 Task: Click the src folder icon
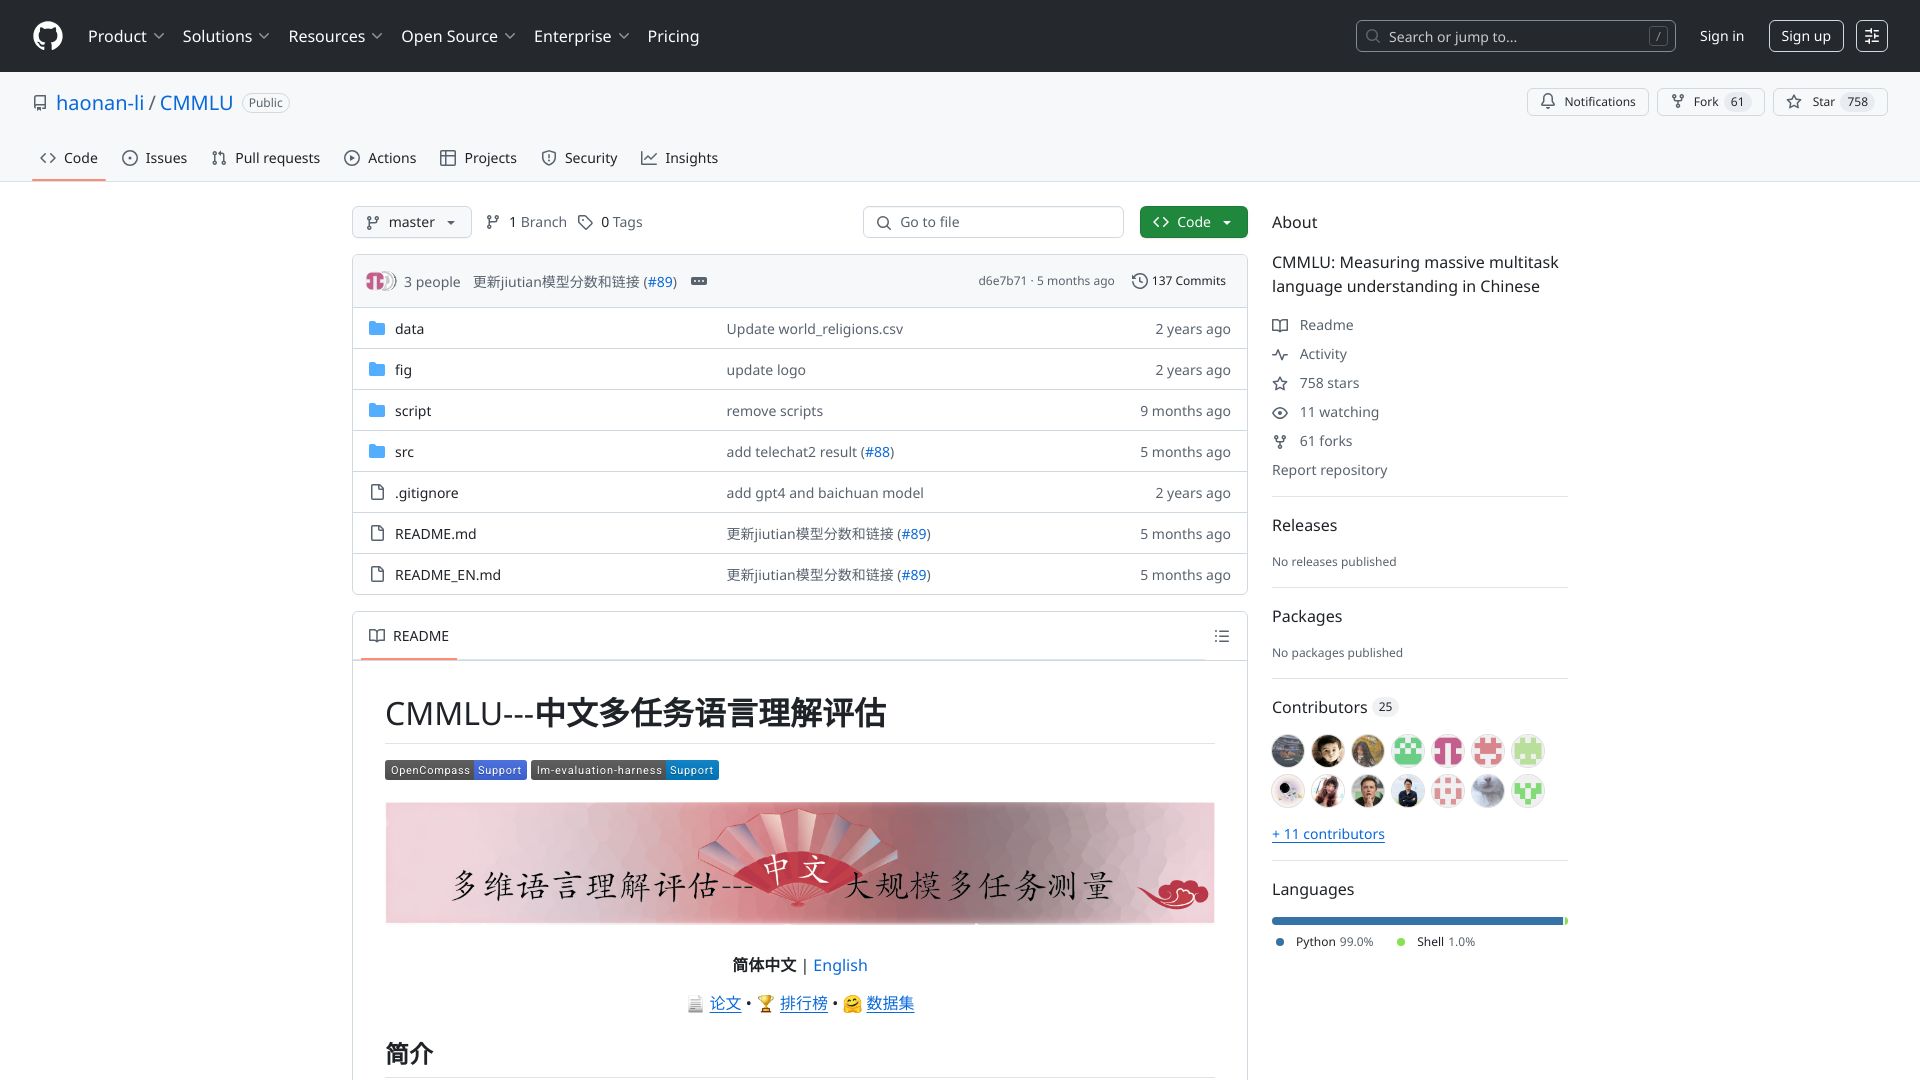[x=377, y=451]
